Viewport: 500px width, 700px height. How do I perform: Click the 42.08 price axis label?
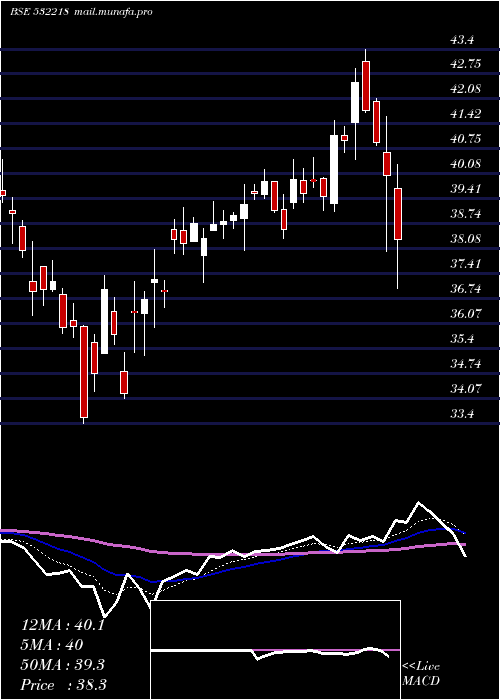466,89
